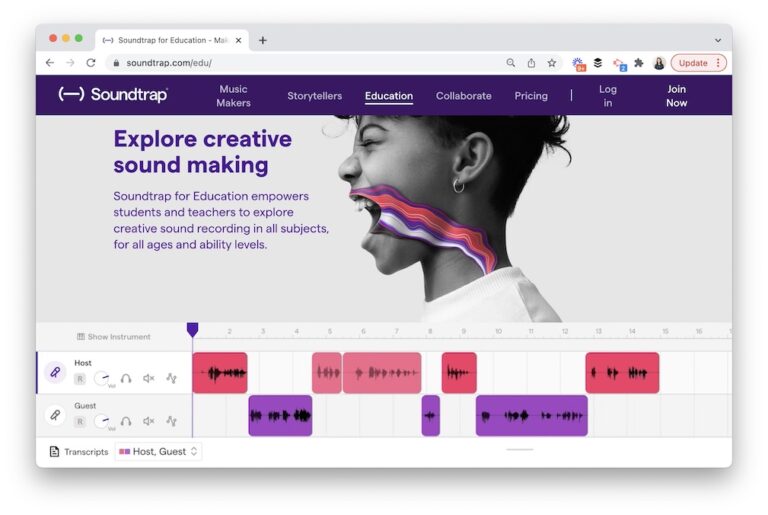Toggle record arm on Host track
The width and height of the screenshot is (768, 515).
(80, 379)
